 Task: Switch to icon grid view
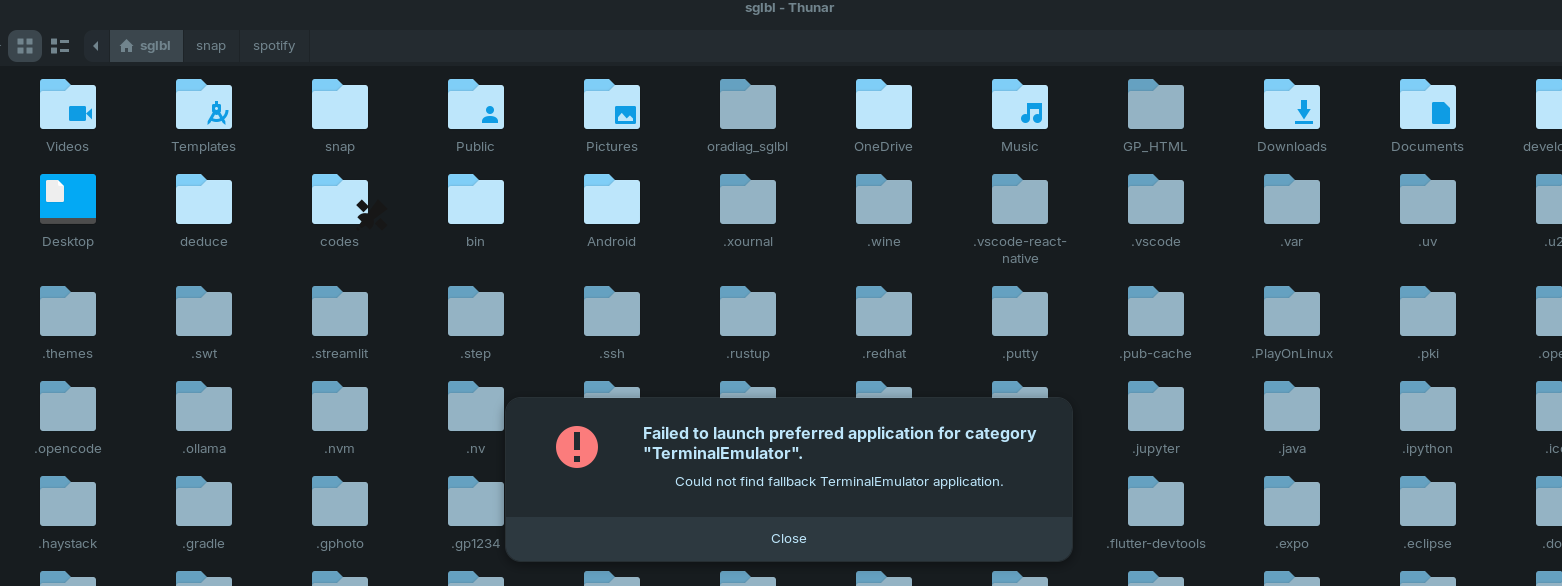tap(25, 46)
